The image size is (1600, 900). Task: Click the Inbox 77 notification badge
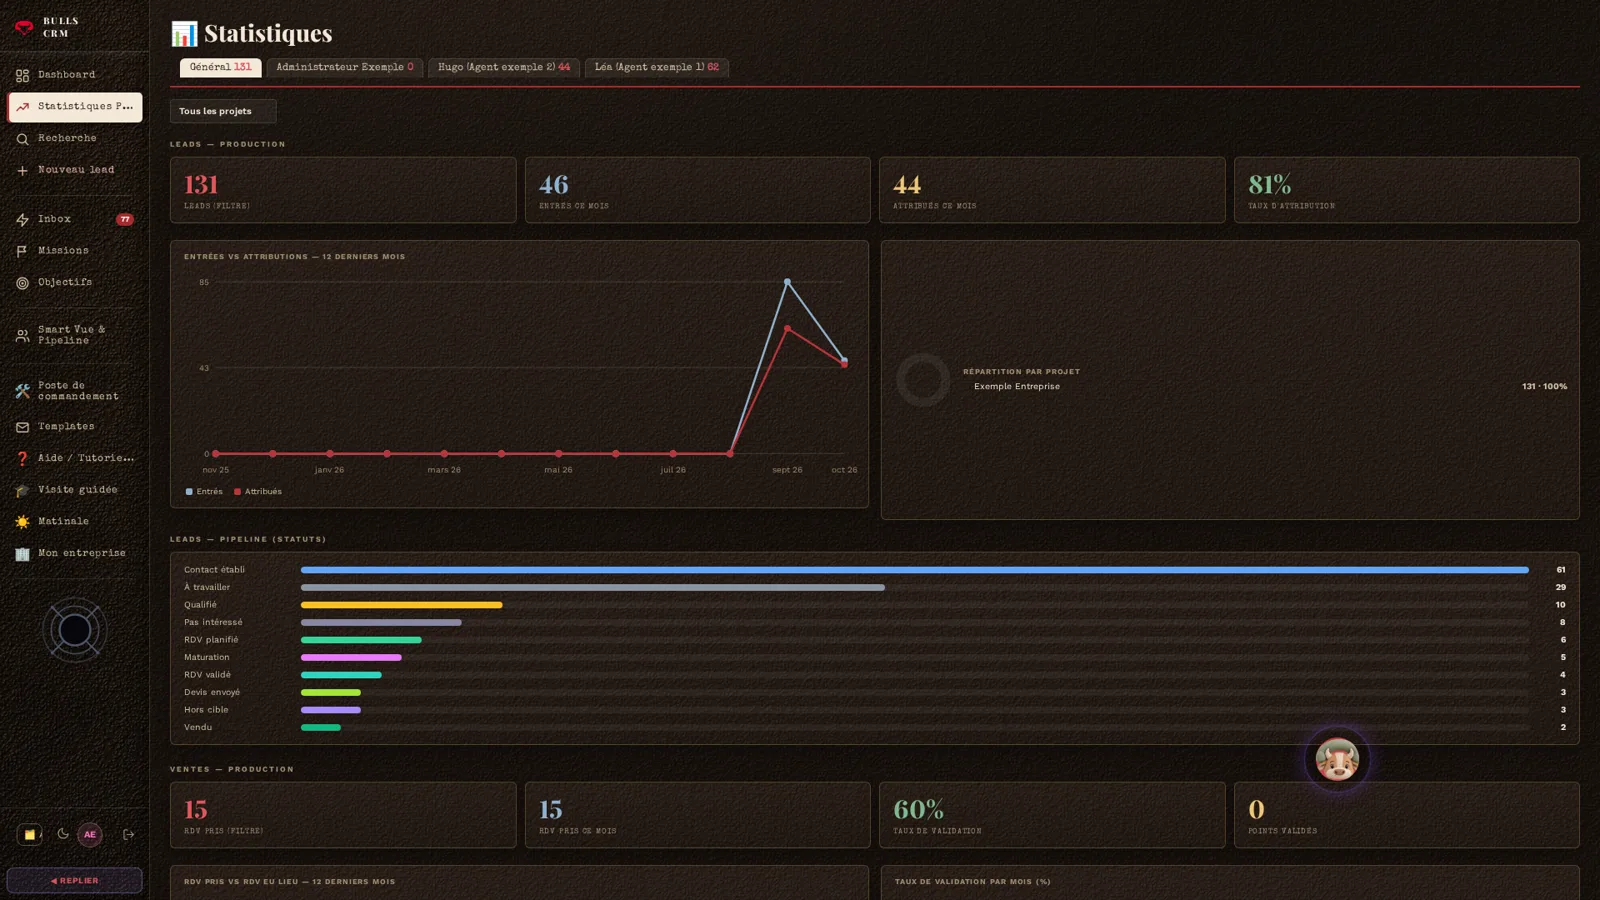[125, 219]
